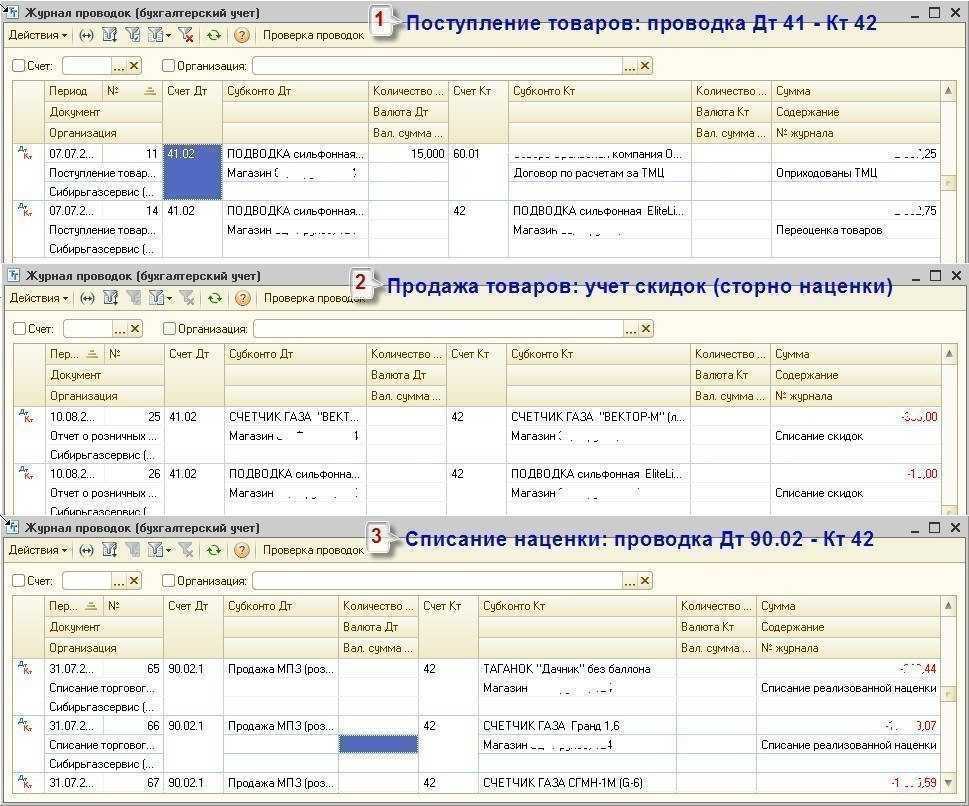Click Дт/Кт entry icon of row №11
Viewport: 969px width, 806px height.
[x=25, y=153]
